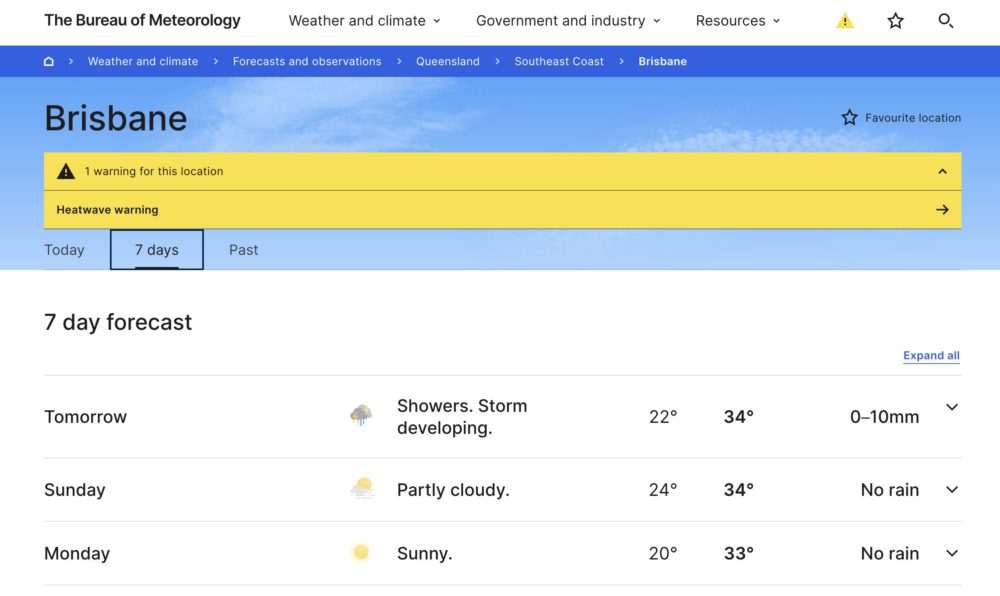Image resolution: width=1000 pixels, height=596 pixels.
Task: Switch to the Today tab
Action: click(x=64, y=250)
